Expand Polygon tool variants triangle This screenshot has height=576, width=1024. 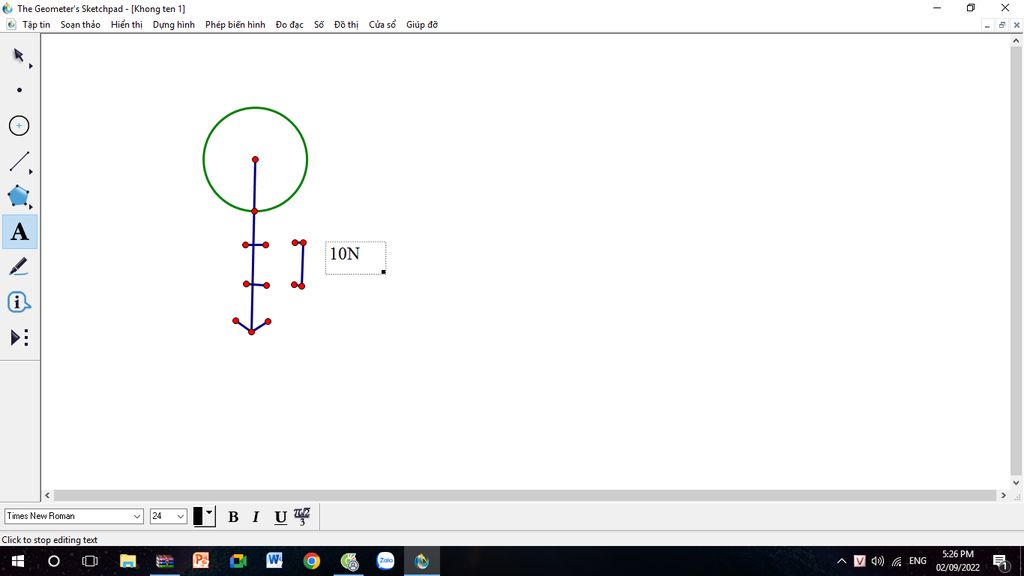point(31,207)
